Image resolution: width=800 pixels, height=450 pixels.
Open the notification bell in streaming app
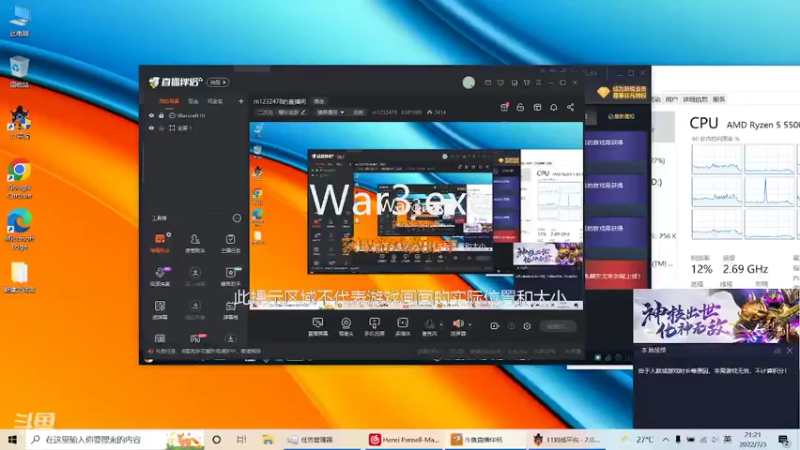(x=554, y=107)
